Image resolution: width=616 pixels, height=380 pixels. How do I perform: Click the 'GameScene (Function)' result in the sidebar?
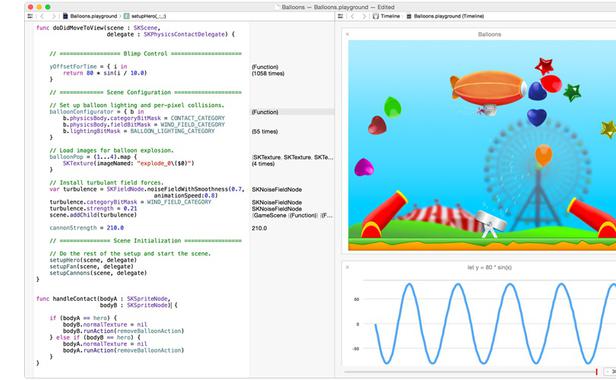(x=293, y=215)
